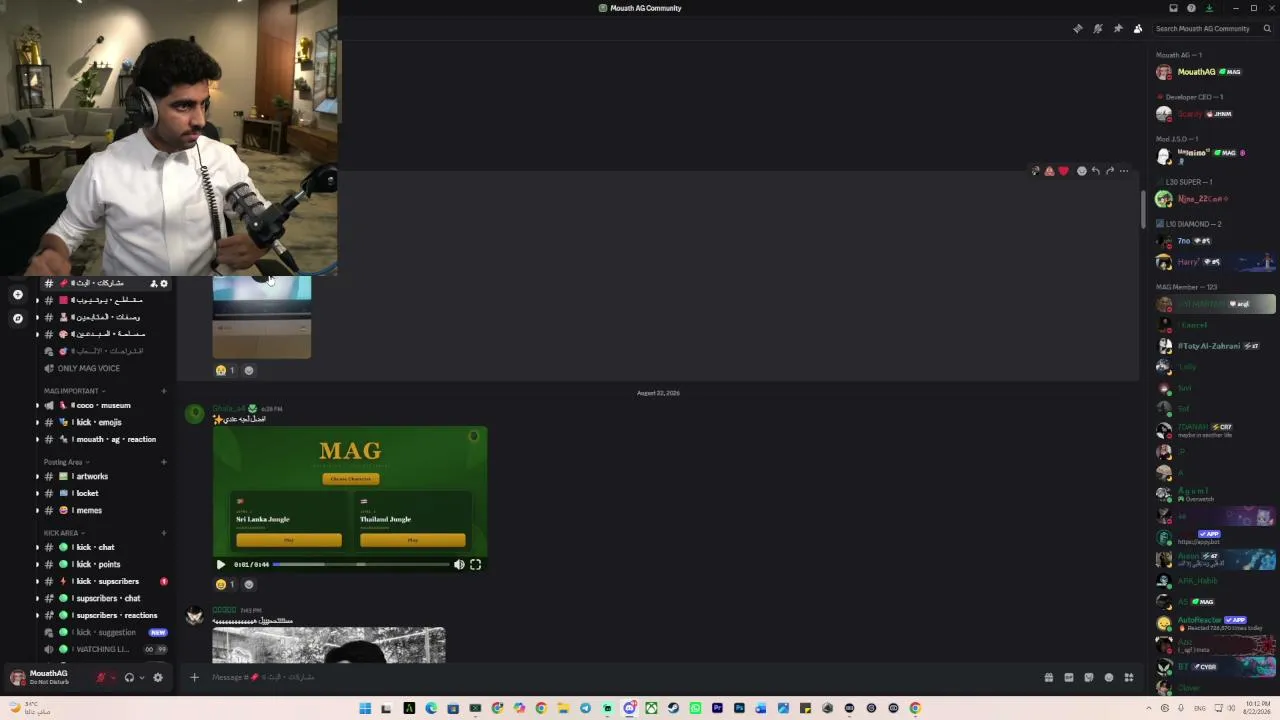The image size is (1280, 720).
Task: Collapse MAG IMPORTANT category
Action: tap(73, 391)
